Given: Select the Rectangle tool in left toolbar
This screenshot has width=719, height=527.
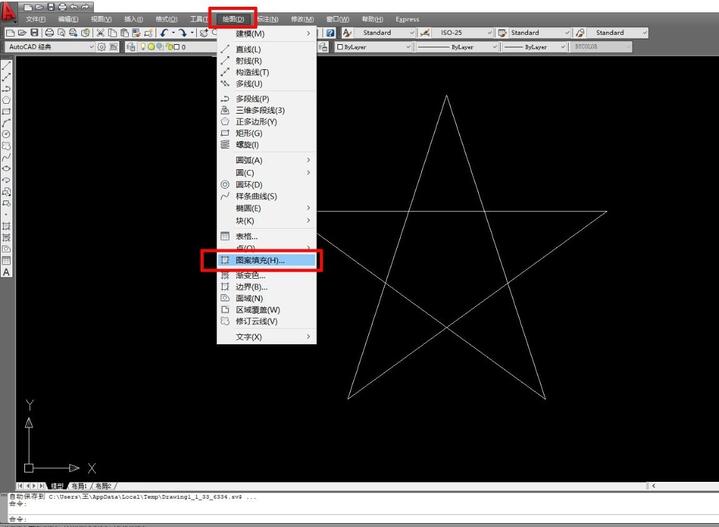Looking at the screenshot, I should click(x=7, y=111).
